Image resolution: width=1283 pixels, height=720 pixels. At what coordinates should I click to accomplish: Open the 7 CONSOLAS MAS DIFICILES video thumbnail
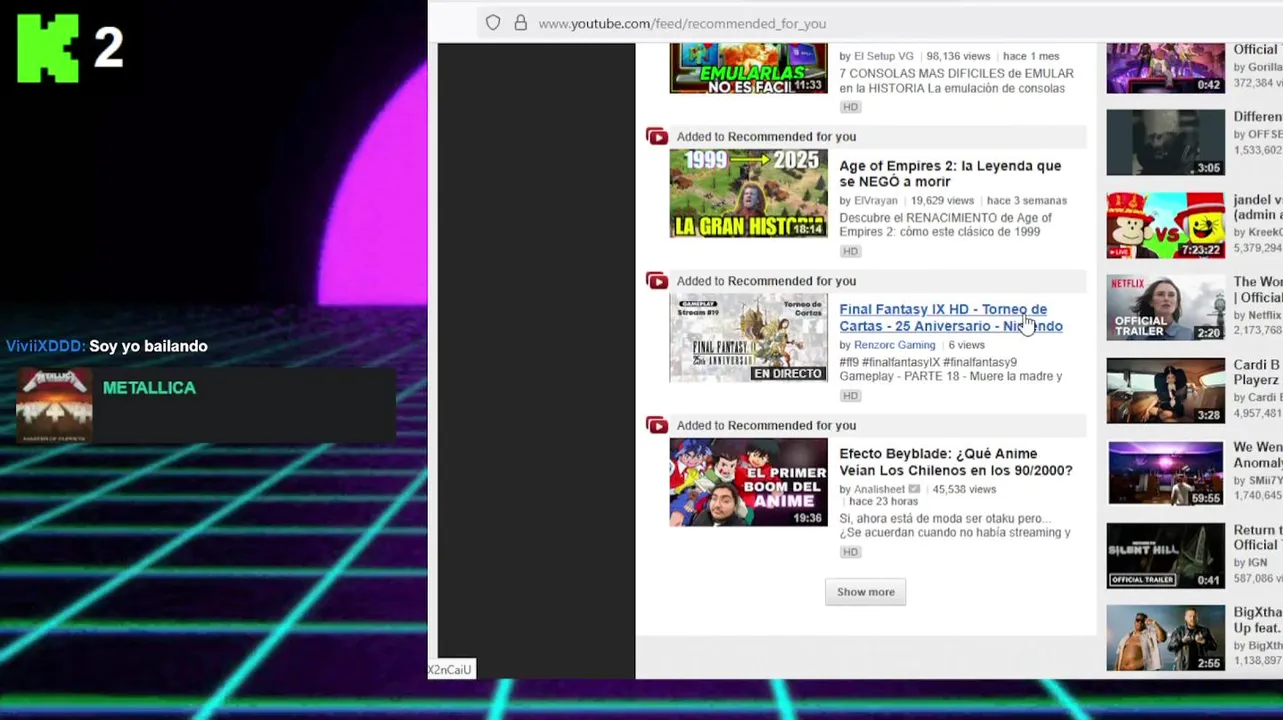pos(748,68)
